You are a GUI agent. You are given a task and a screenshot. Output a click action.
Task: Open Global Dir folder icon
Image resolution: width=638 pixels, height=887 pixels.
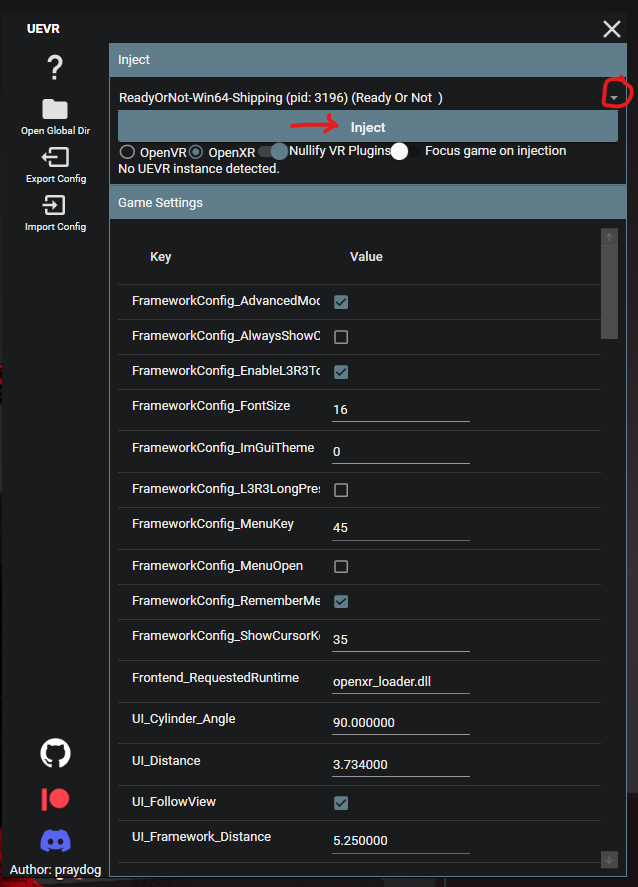click(x=55, y=109)
